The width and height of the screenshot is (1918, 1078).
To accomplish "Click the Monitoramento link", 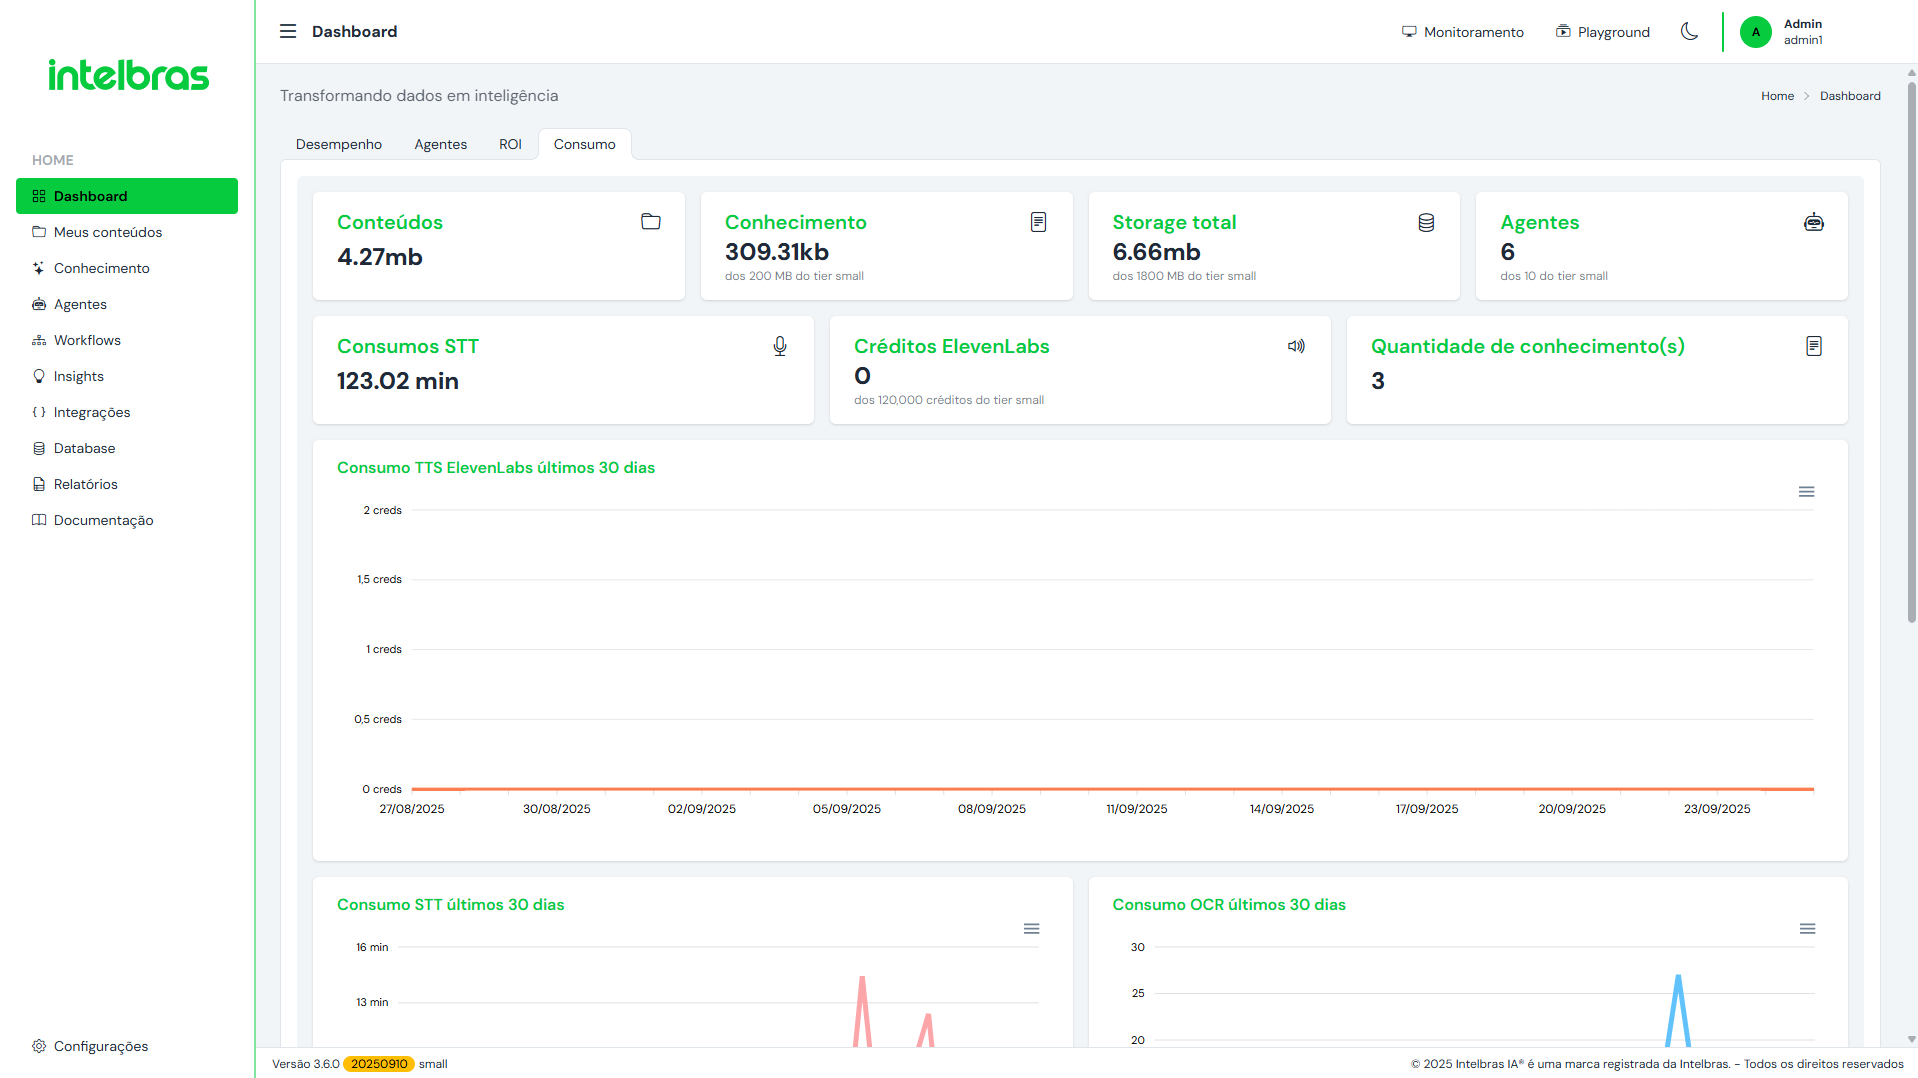I will [1462, 32].
